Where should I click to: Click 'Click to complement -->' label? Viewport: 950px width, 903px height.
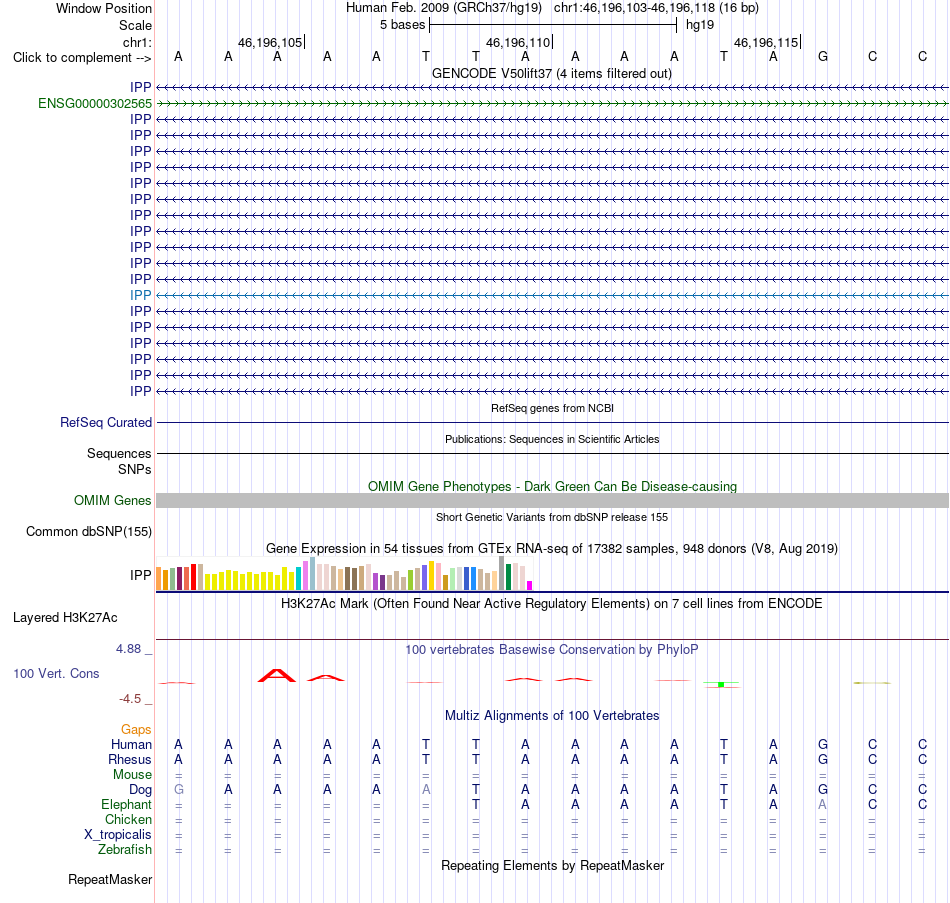pyautogui.click(x=82, y=58)
